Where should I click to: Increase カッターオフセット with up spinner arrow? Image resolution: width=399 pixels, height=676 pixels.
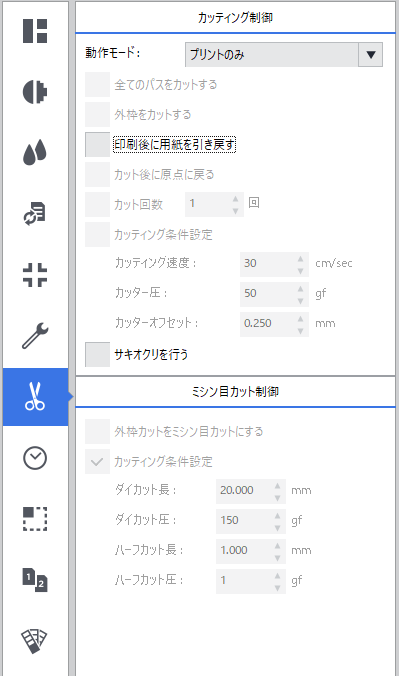click(x=301, y=319)
